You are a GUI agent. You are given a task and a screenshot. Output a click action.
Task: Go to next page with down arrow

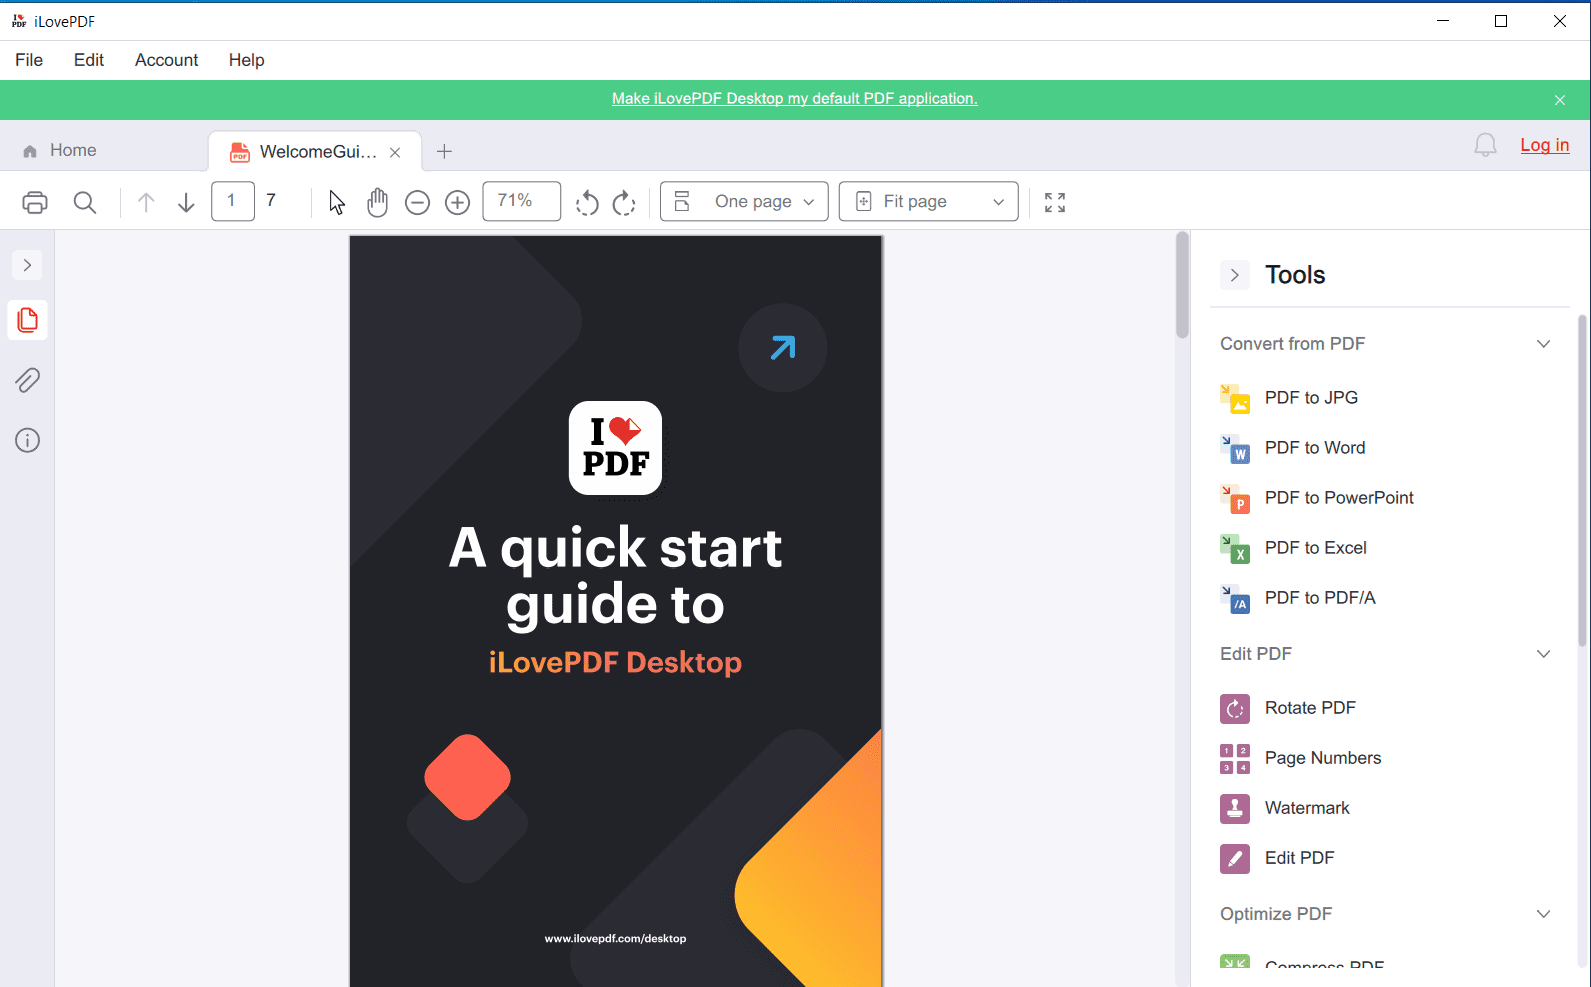click(x=186, y=203)
